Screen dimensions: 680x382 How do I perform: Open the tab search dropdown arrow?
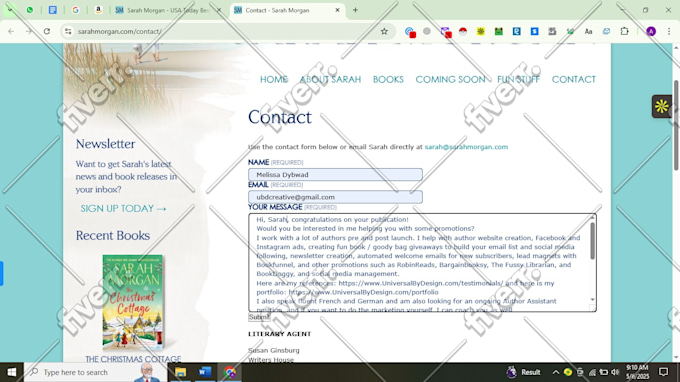pos(10,10)
